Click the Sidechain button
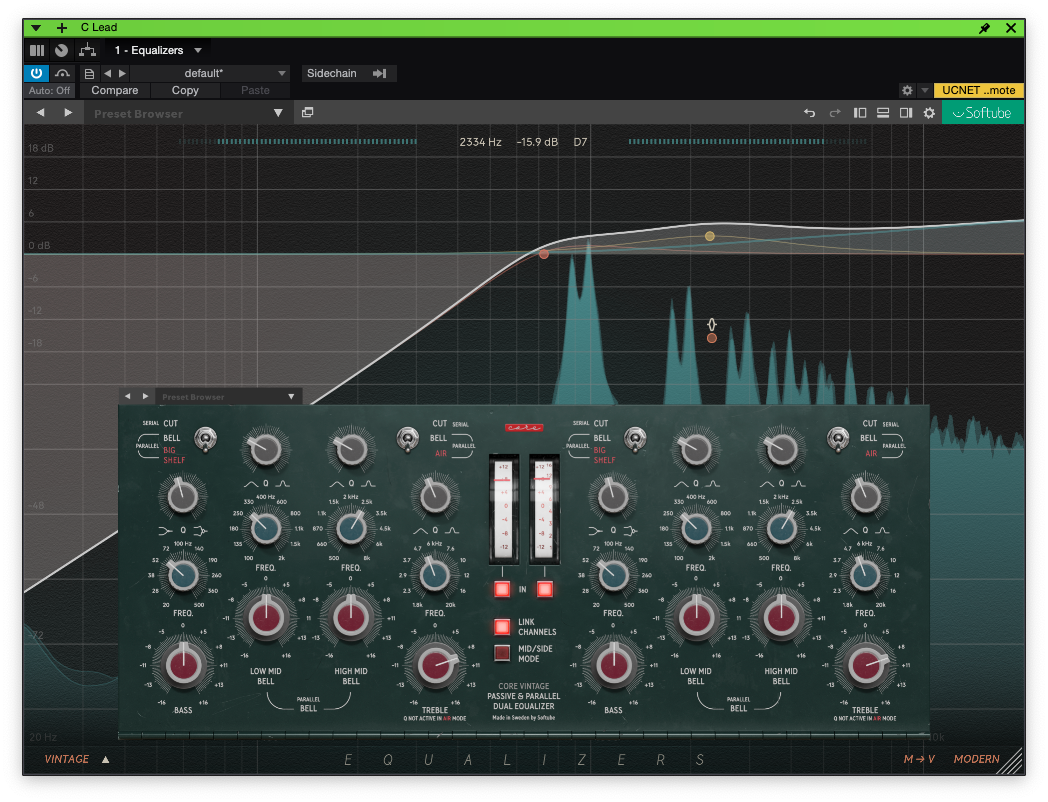 click(x=332, y=74)
